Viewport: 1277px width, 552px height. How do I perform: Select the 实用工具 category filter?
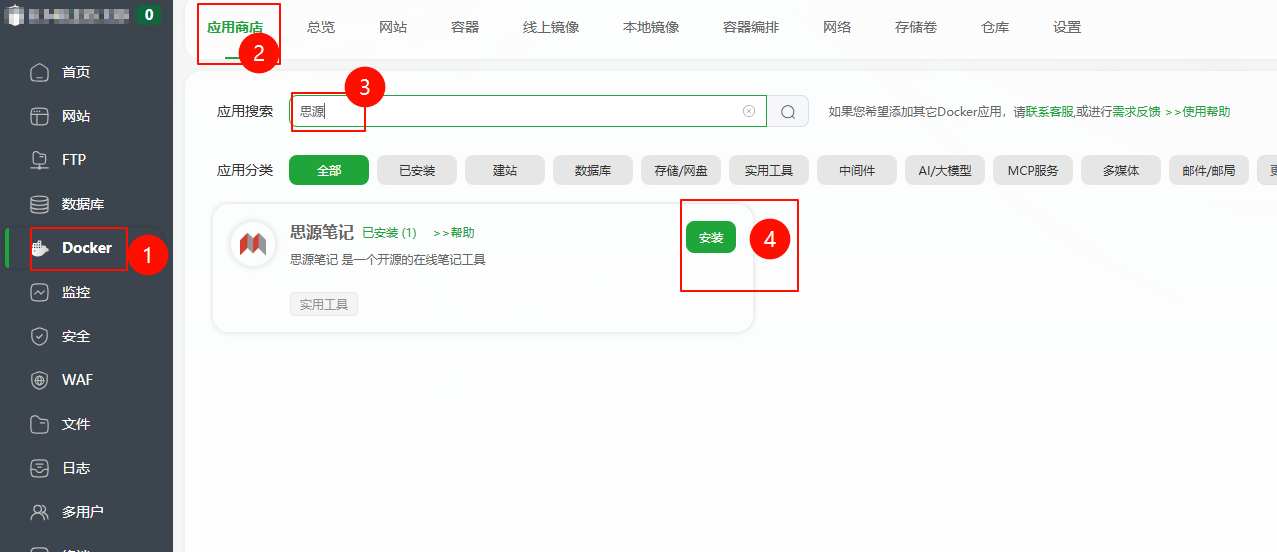pos(769,170)
